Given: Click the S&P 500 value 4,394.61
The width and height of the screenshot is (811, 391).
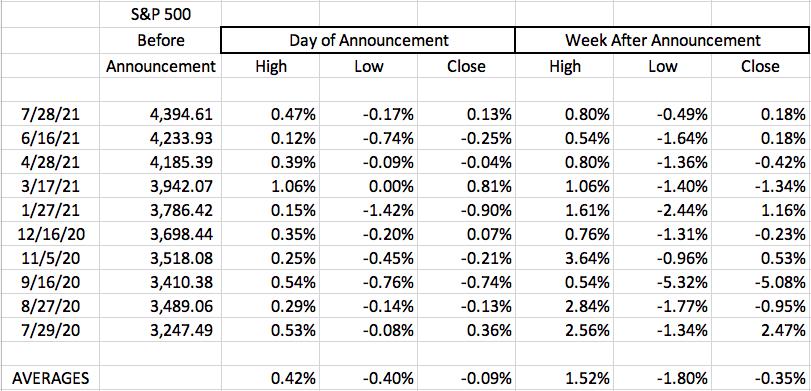Looking at the screenshot, I should click(x=160, y=114).
